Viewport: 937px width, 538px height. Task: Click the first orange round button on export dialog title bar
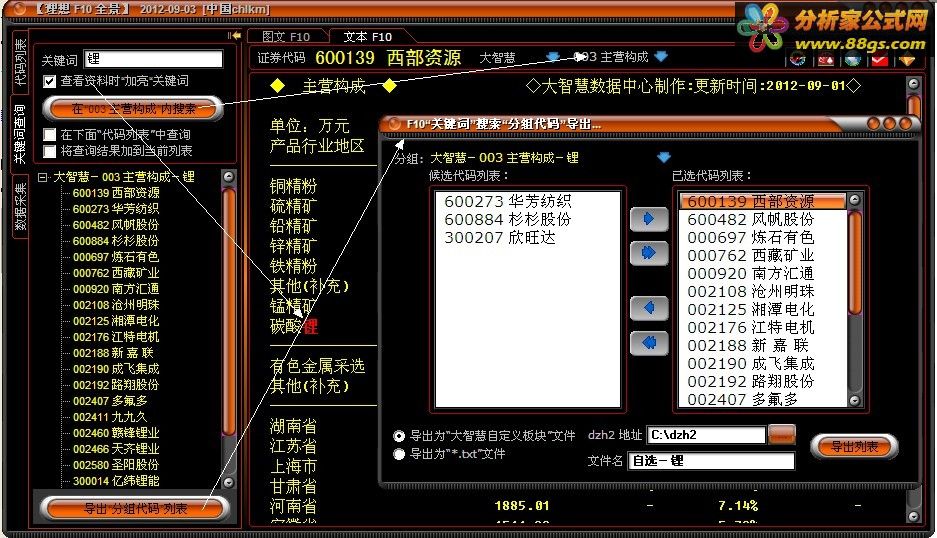[x=874, y=124]
